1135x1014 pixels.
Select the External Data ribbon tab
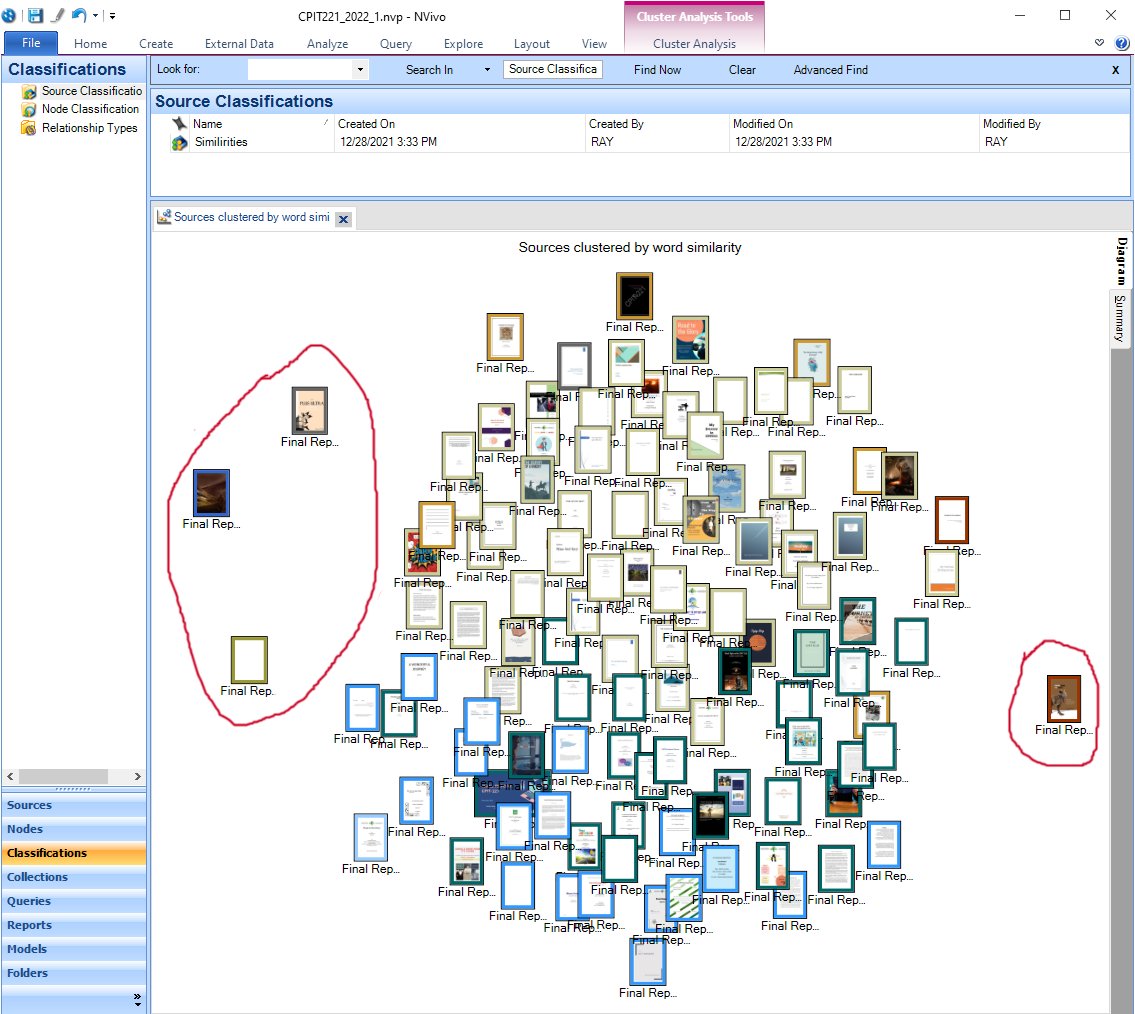[239, 43]
